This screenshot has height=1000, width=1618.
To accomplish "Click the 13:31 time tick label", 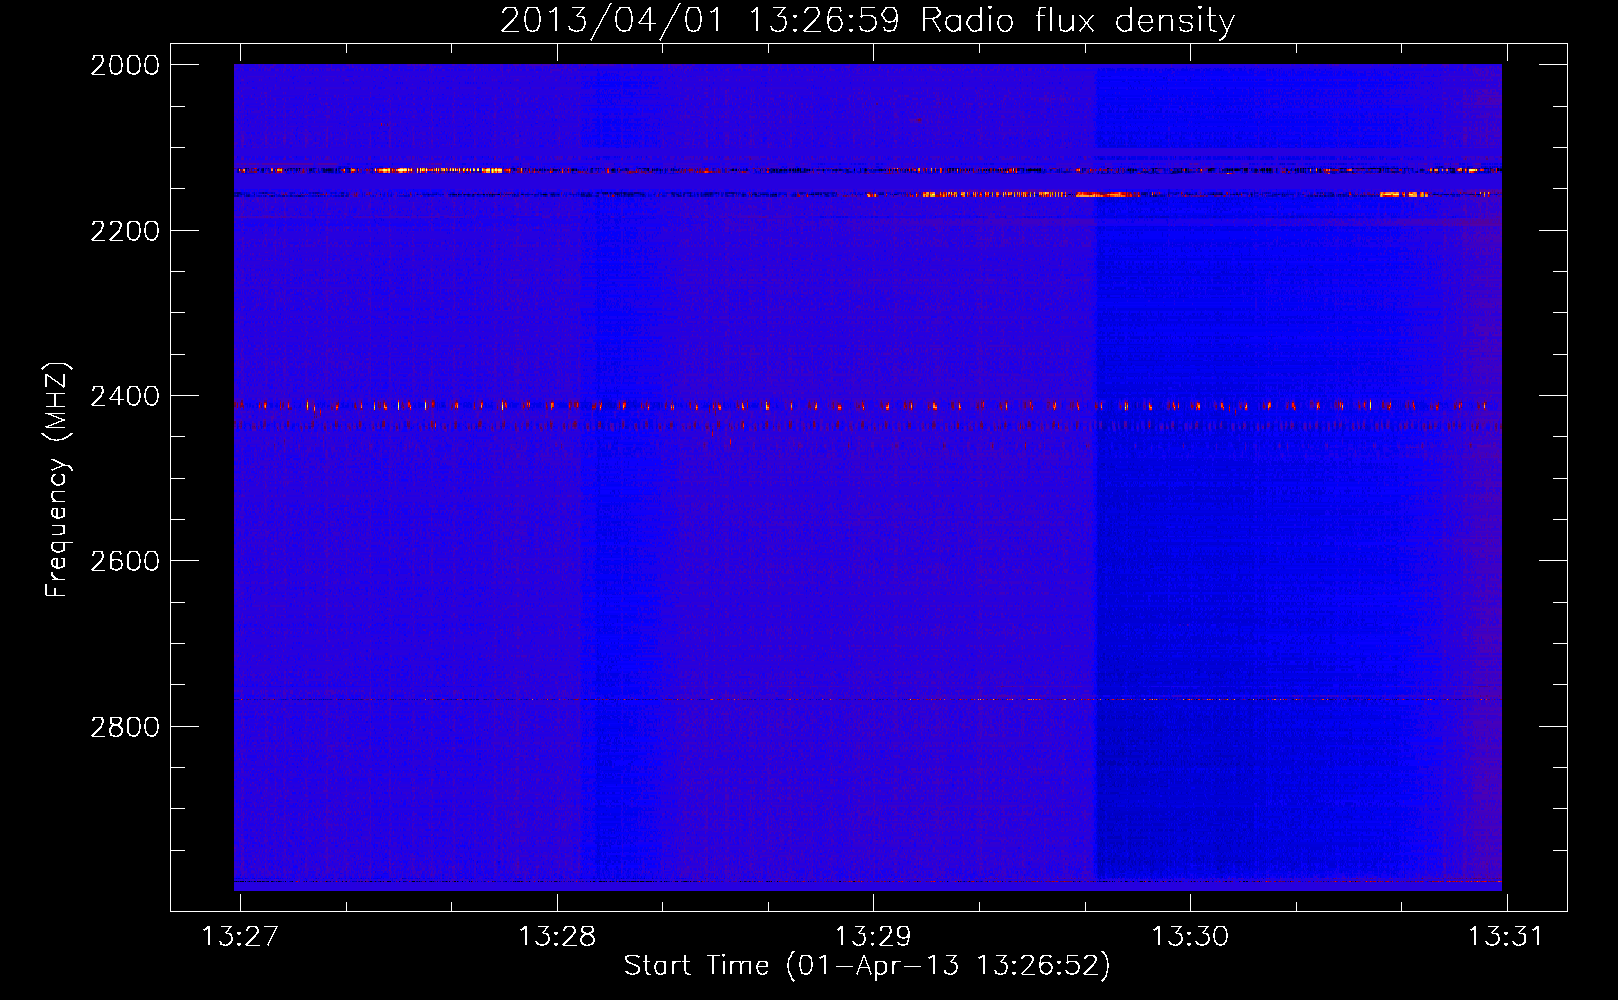I will [x=1506, y=937].
